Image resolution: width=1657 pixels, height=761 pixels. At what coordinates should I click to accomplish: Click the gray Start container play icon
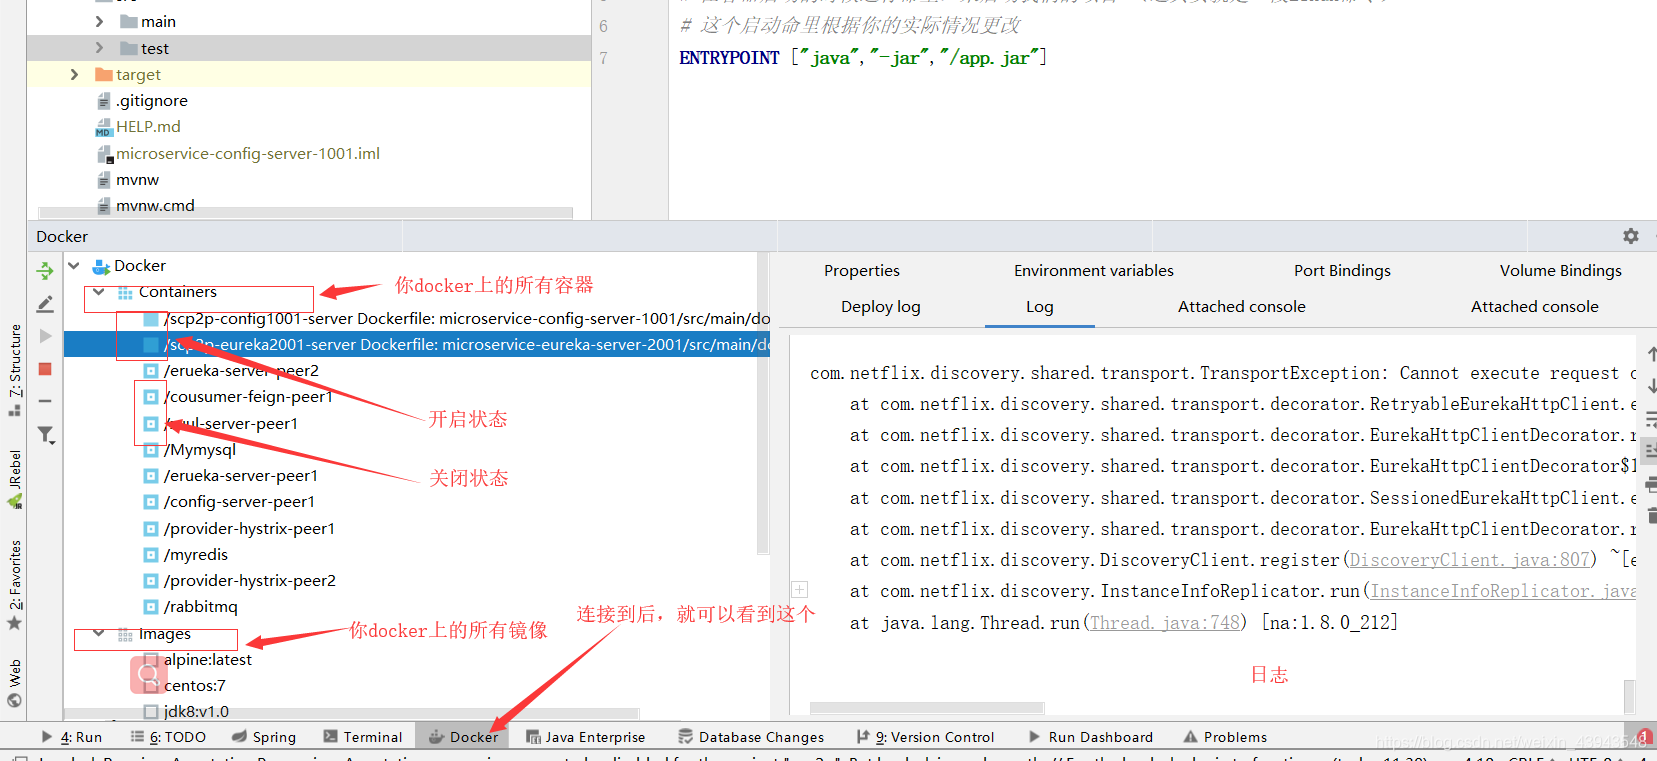tap(45, 336)
